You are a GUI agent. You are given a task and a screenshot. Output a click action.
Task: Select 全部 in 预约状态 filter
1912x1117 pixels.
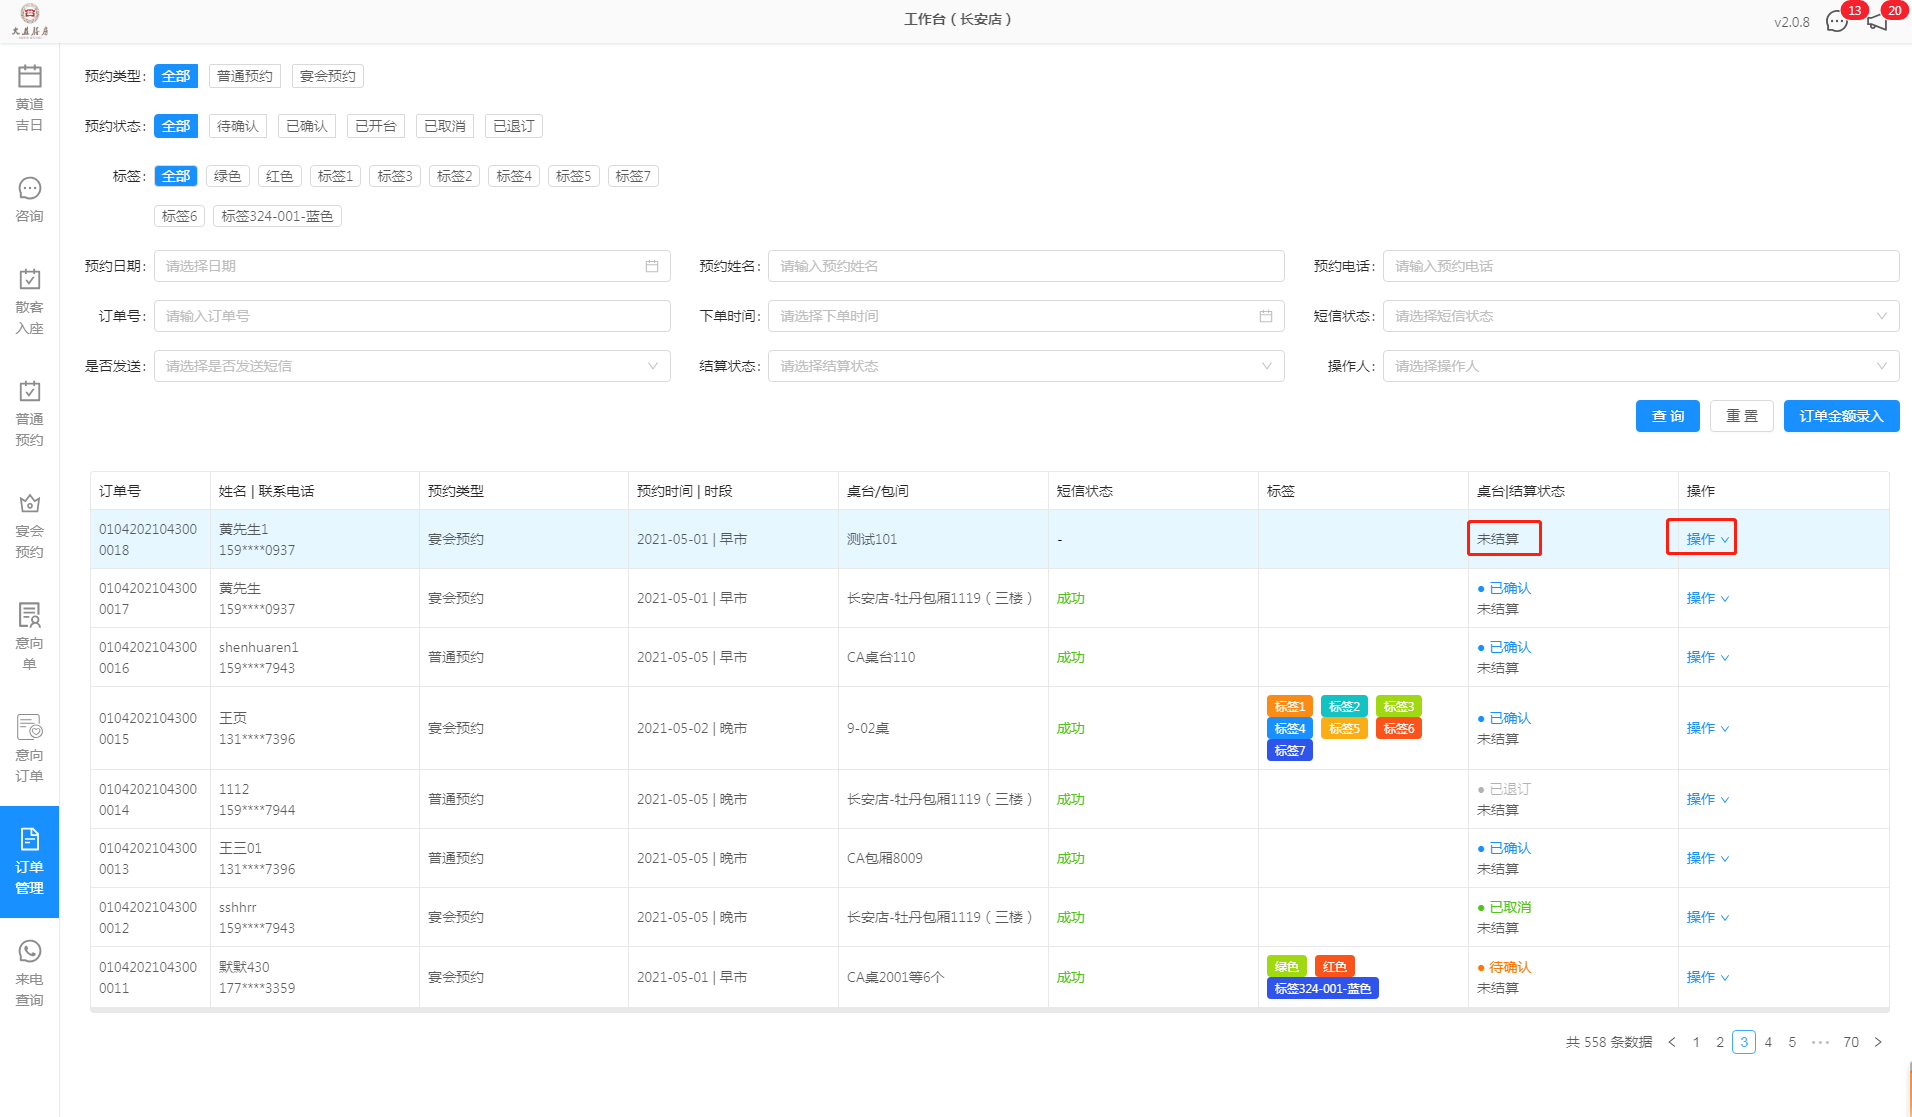point(176,126)
